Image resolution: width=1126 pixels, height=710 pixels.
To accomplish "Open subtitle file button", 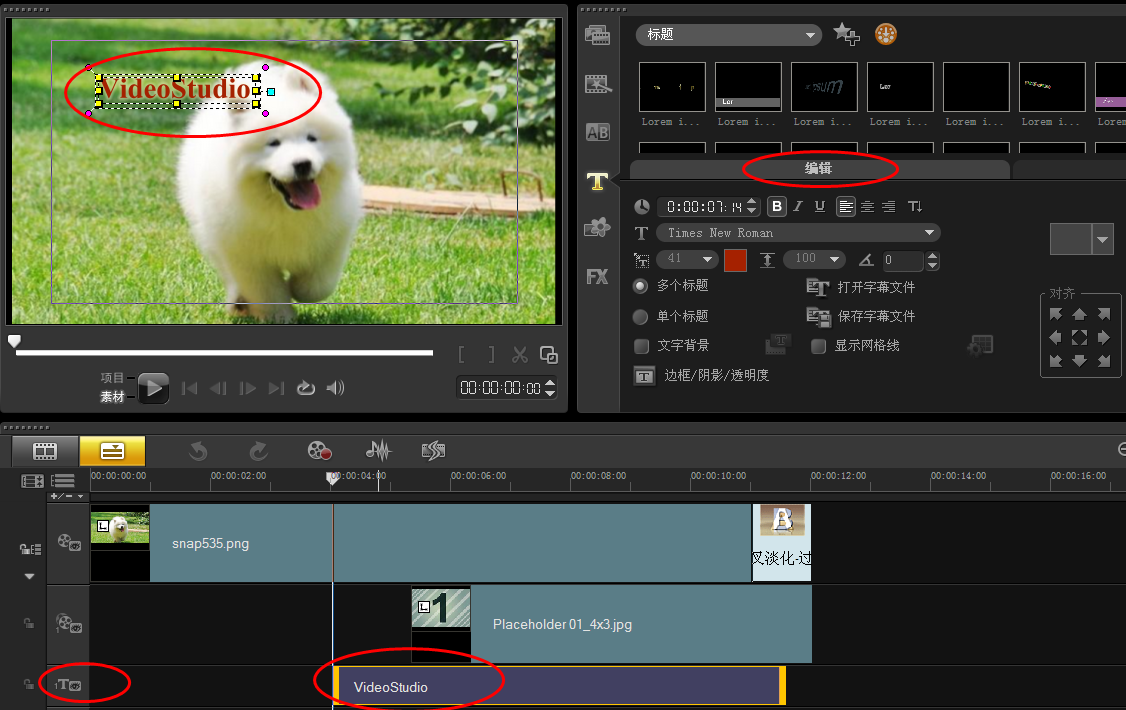I will pos(860,287).
